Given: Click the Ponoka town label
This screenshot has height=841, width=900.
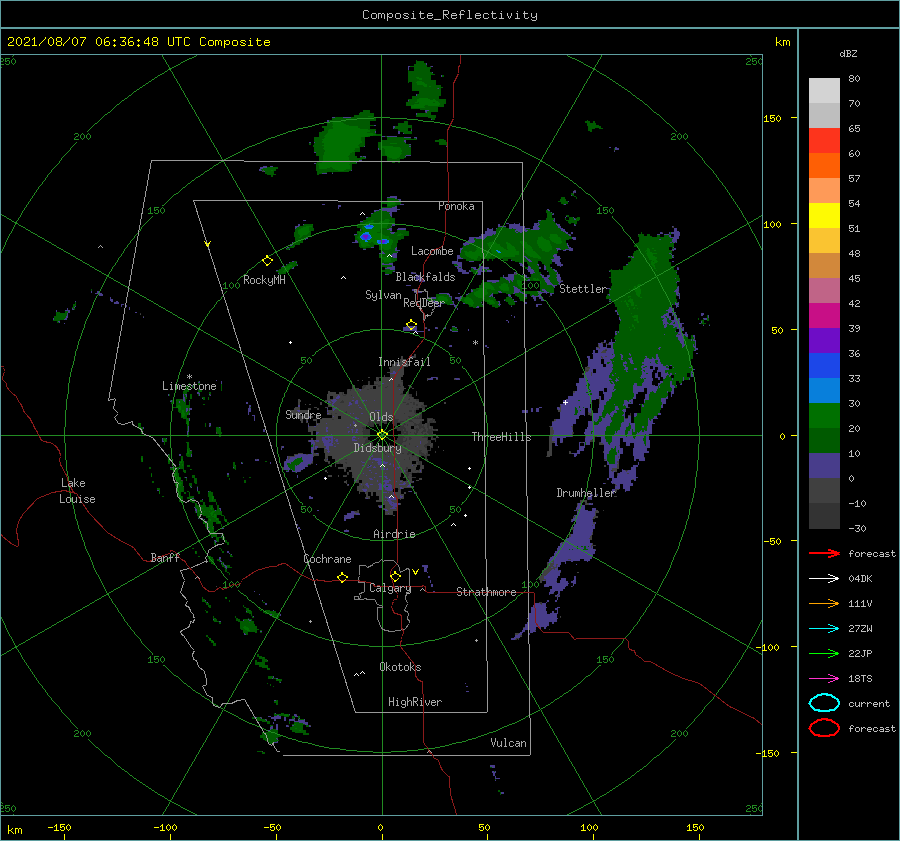Looking at the screenshot, I should (456, 206).
